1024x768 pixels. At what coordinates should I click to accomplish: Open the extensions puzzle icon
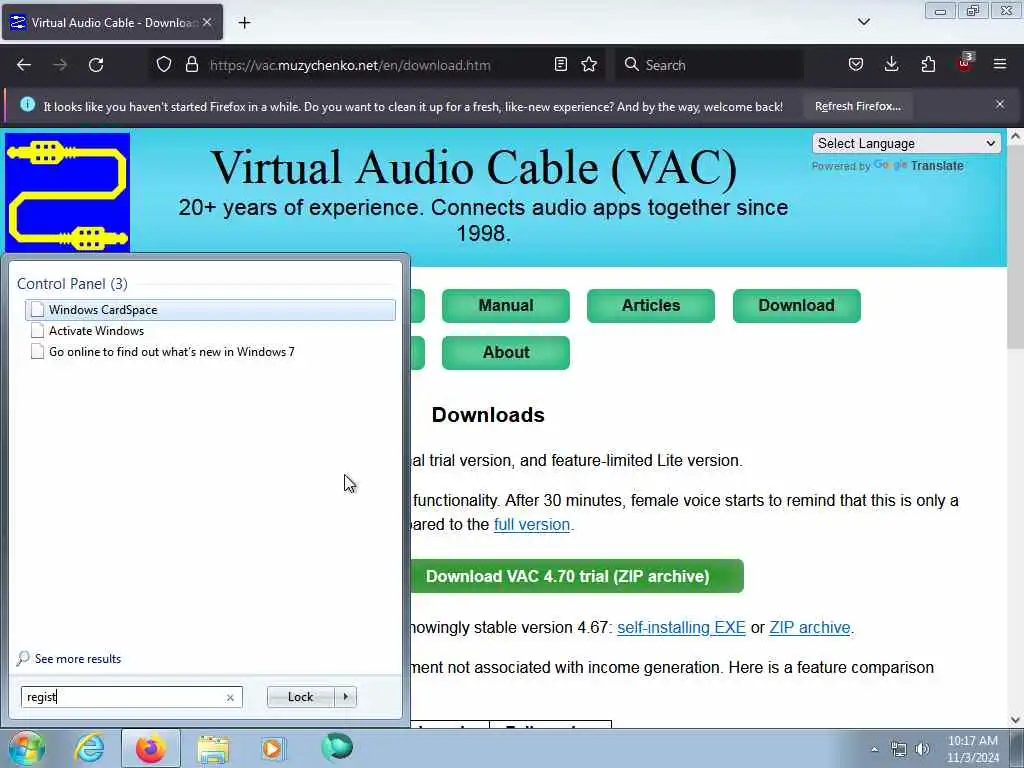click(928, 65)
